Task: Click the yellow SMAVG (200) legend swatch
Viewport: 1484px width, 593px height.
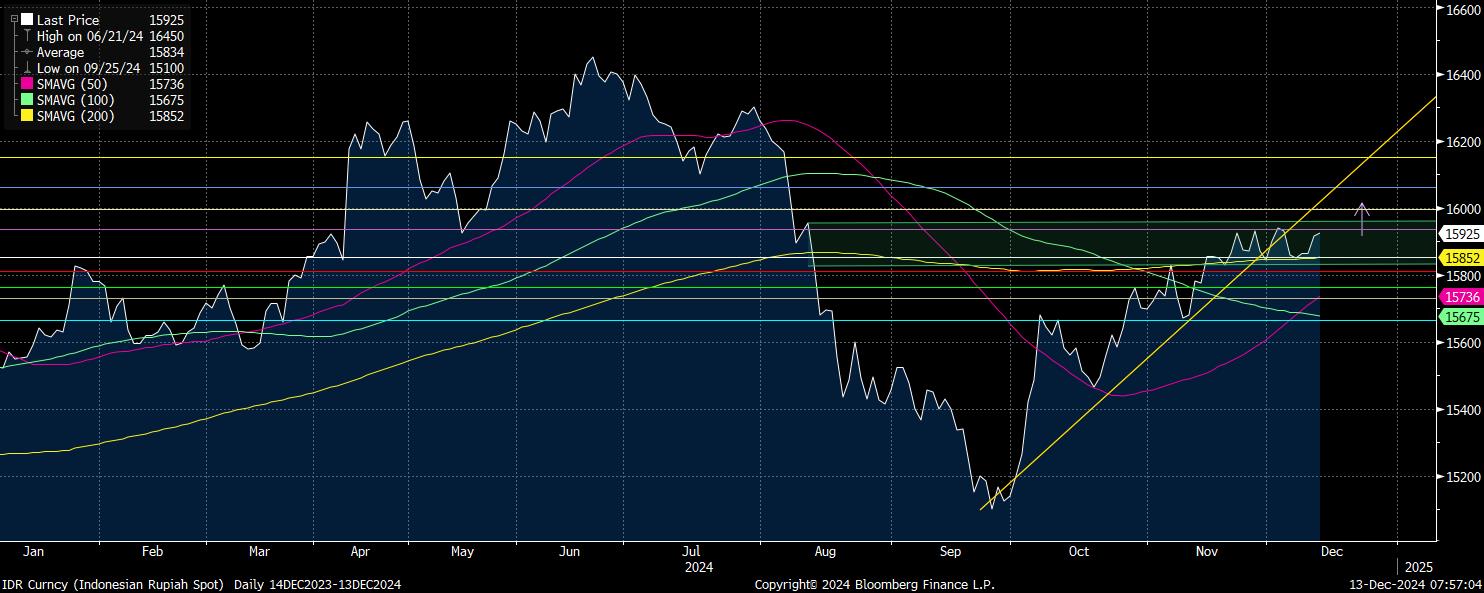Action: (27, 116)
